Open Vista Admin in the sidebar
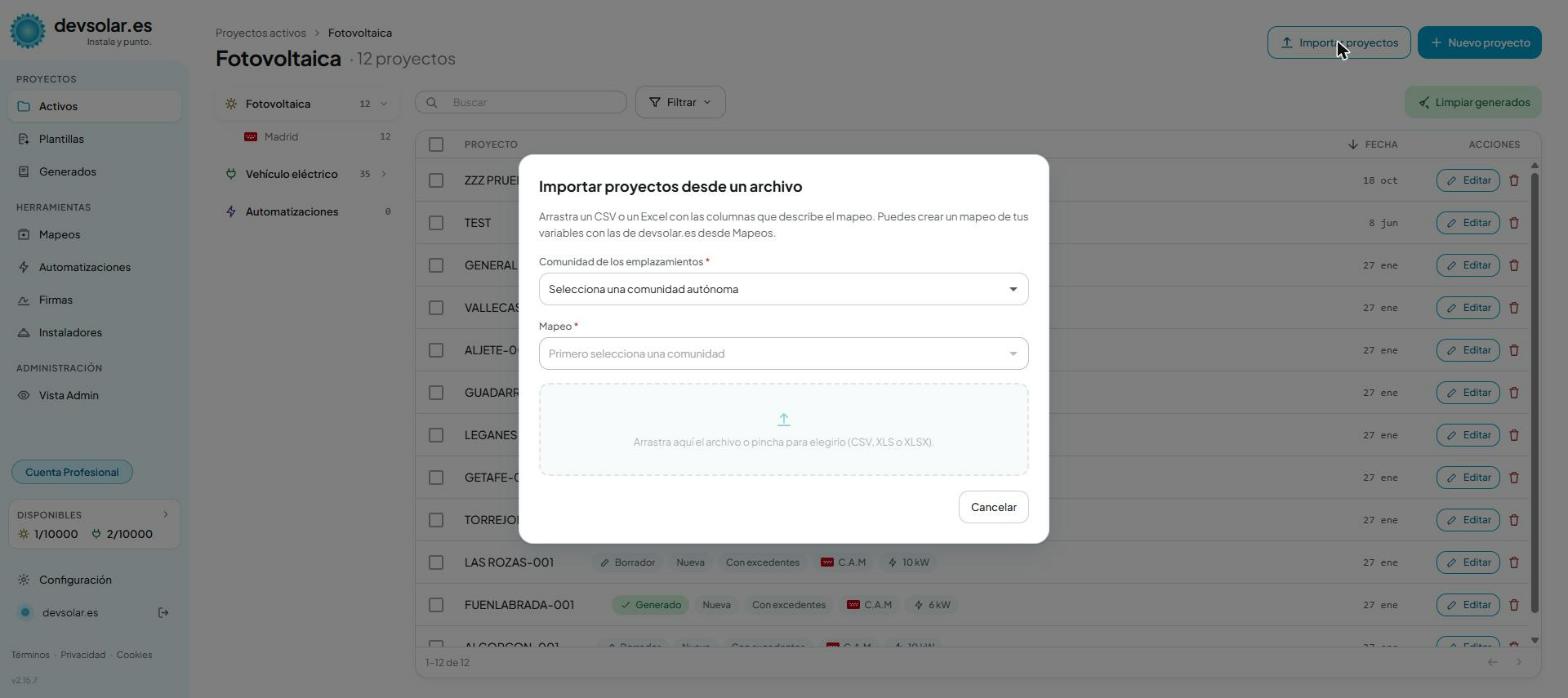Screen dimensions: 1568x698 (95, 395)
